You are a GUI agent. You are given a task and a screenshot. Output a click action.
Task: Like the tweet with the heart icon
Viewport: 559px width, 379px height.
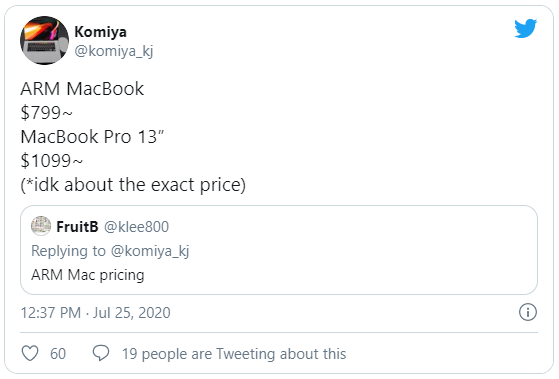(30, 353)
